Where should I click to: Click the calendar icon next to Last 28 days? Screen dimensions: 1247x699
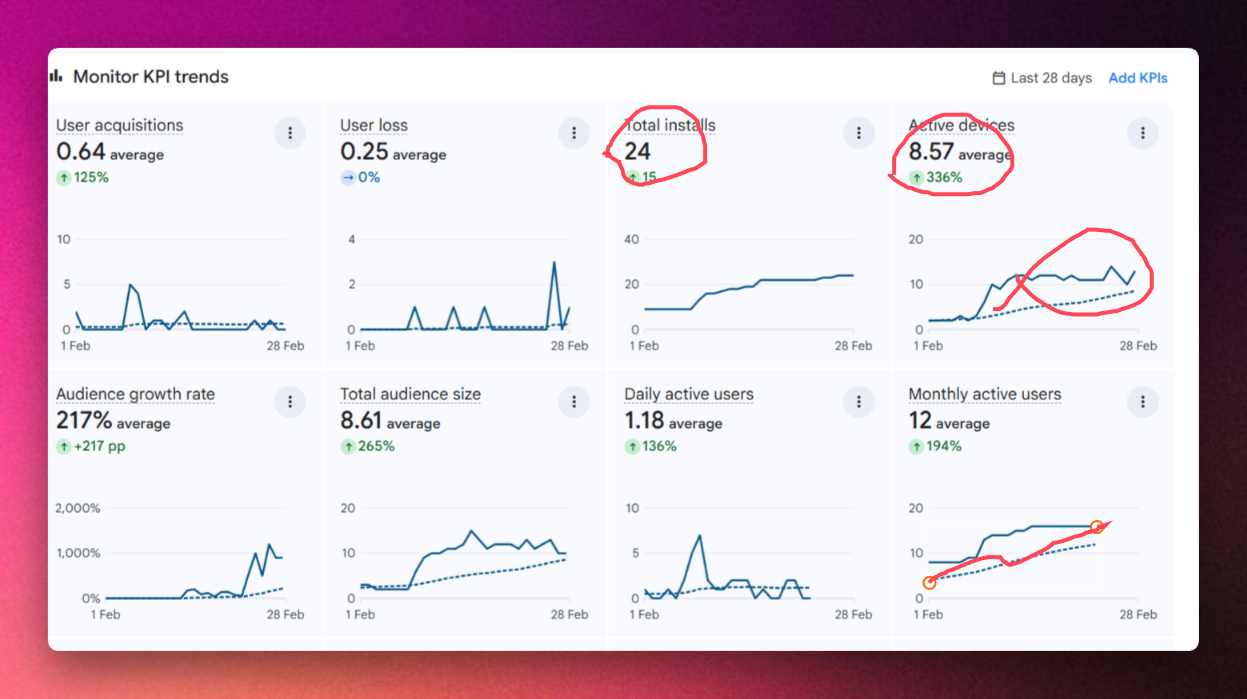[x=998, y=78]
